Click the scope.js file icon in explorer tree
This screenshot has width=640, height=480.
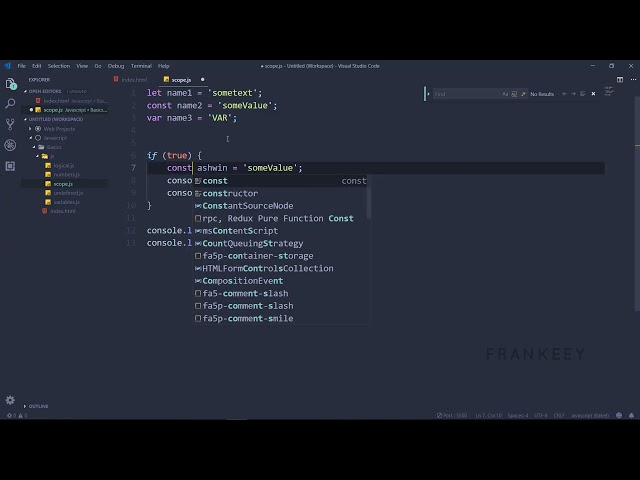48,184
